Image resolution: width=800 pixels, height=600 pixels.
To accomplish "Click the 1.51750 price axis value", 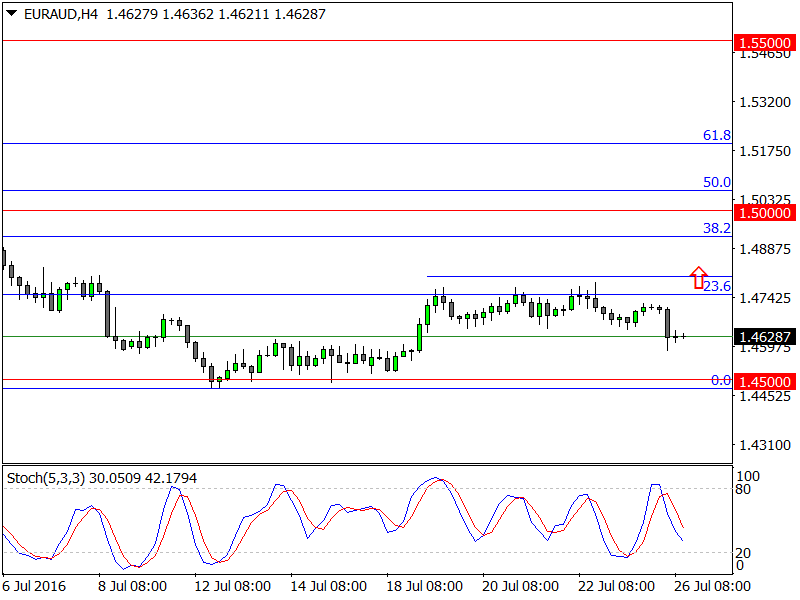I will [x=765, y=151].
